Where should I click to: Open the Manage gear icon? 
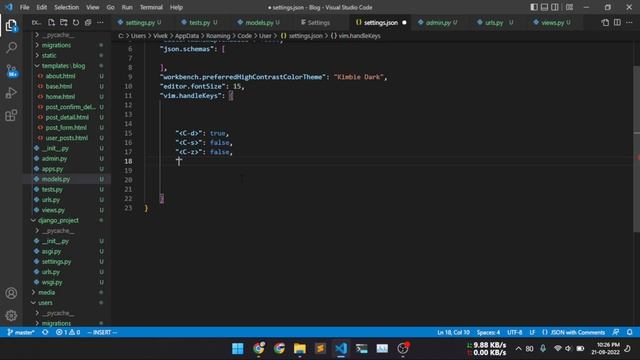11,315
